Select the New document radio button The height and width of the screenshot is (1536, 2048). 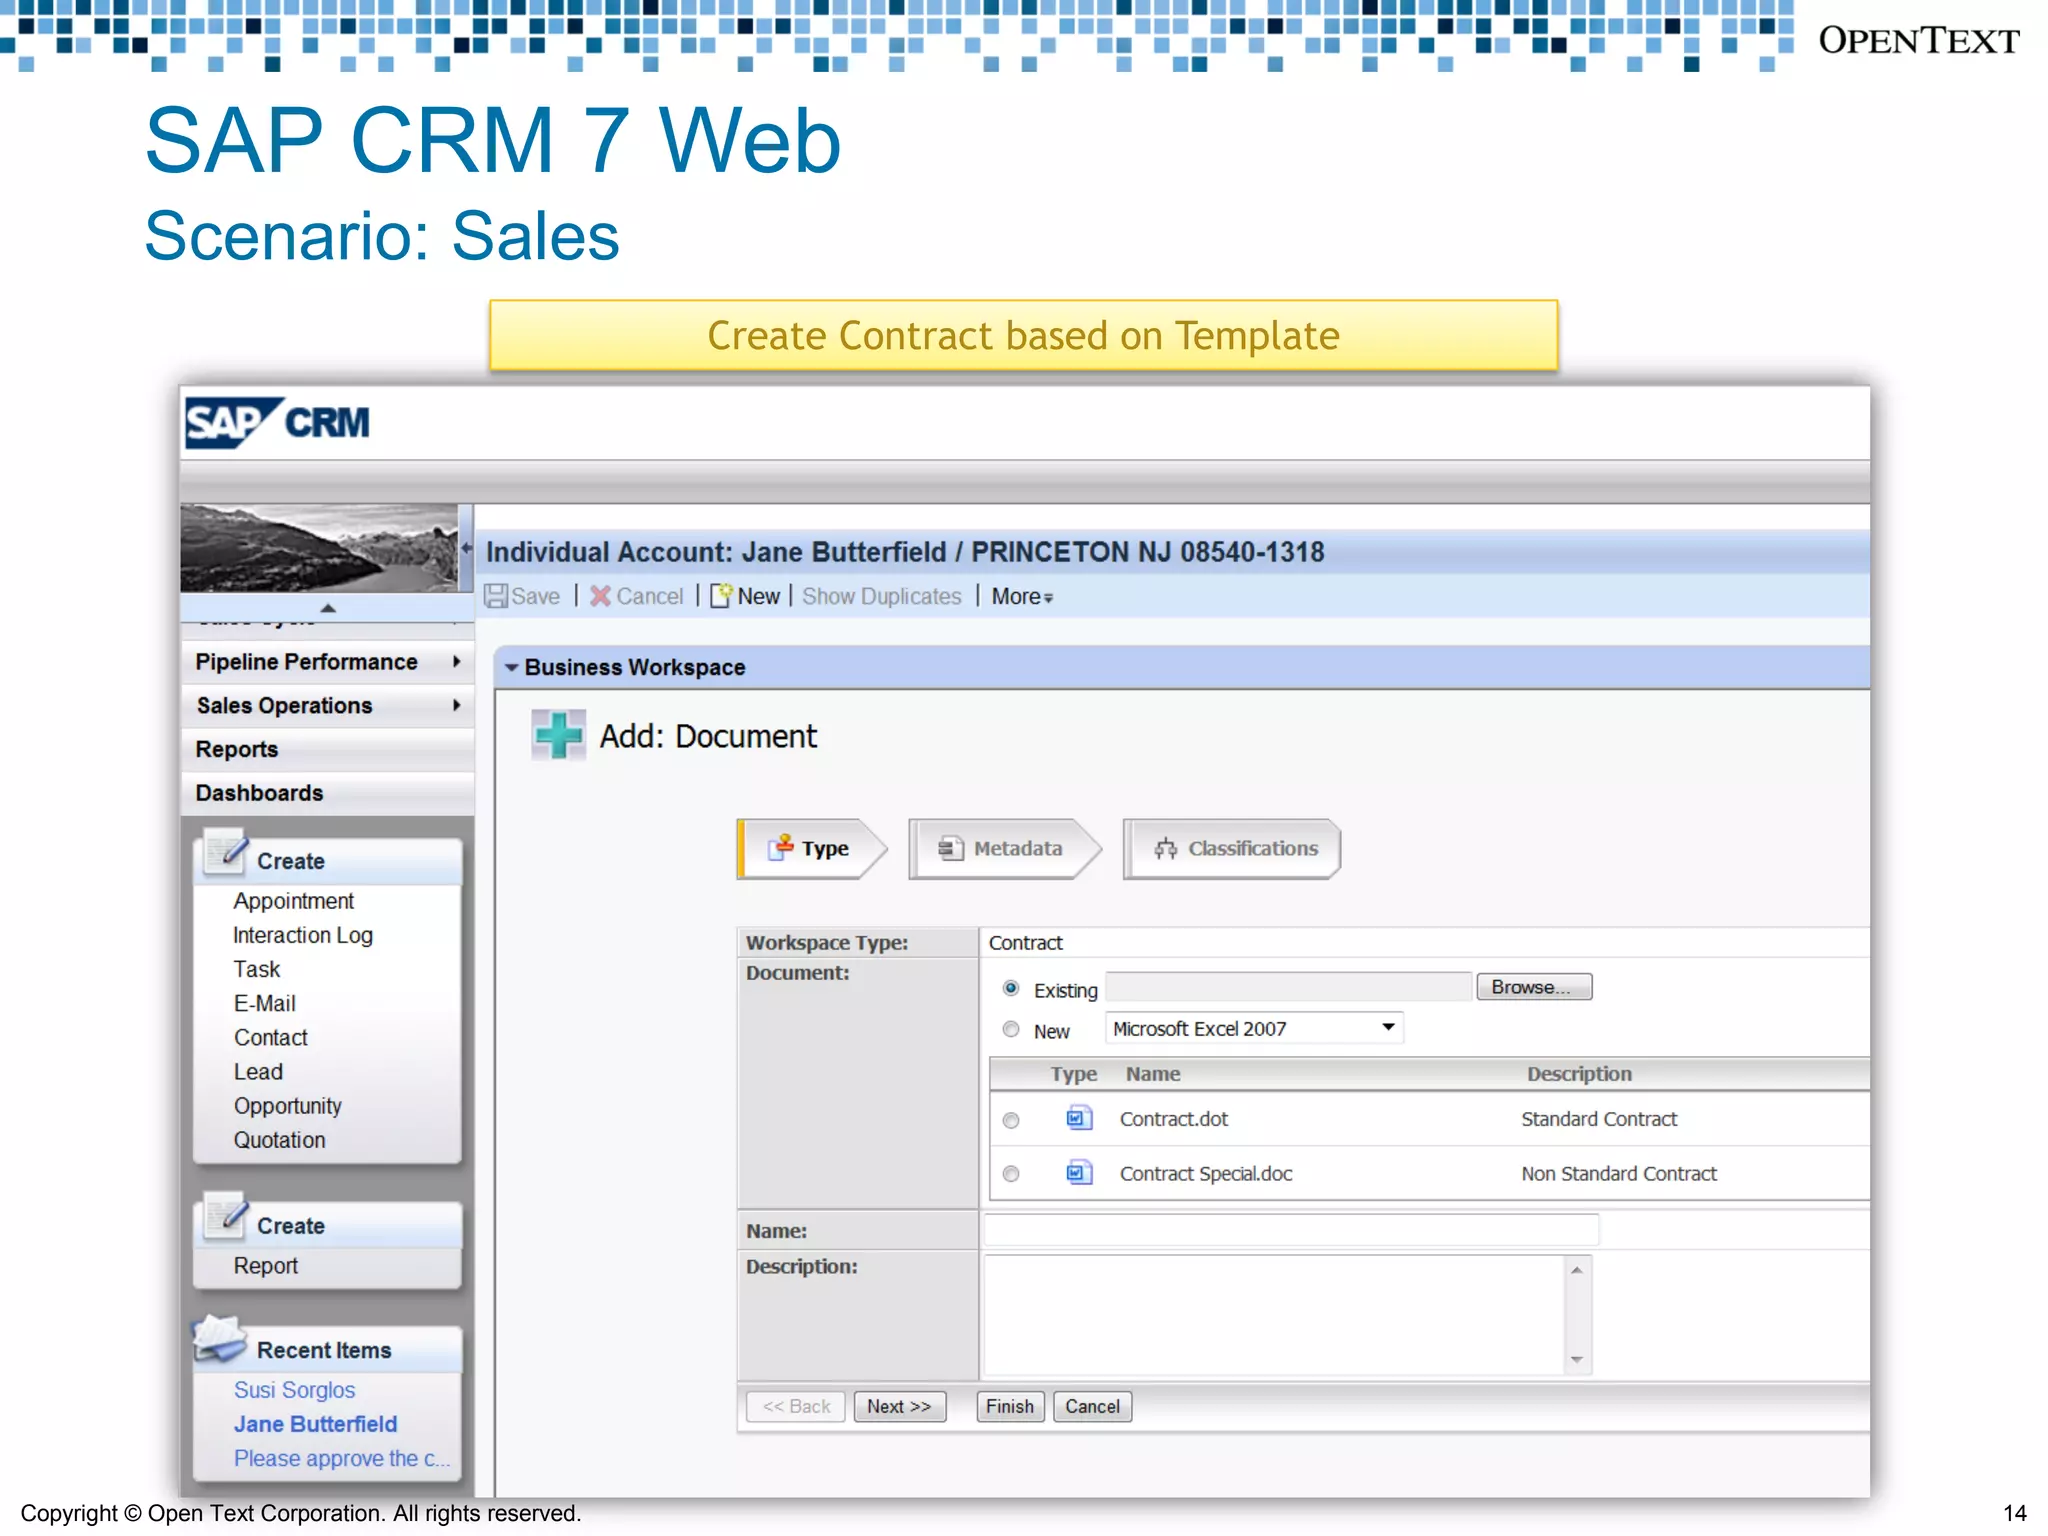[1011, 1029]
